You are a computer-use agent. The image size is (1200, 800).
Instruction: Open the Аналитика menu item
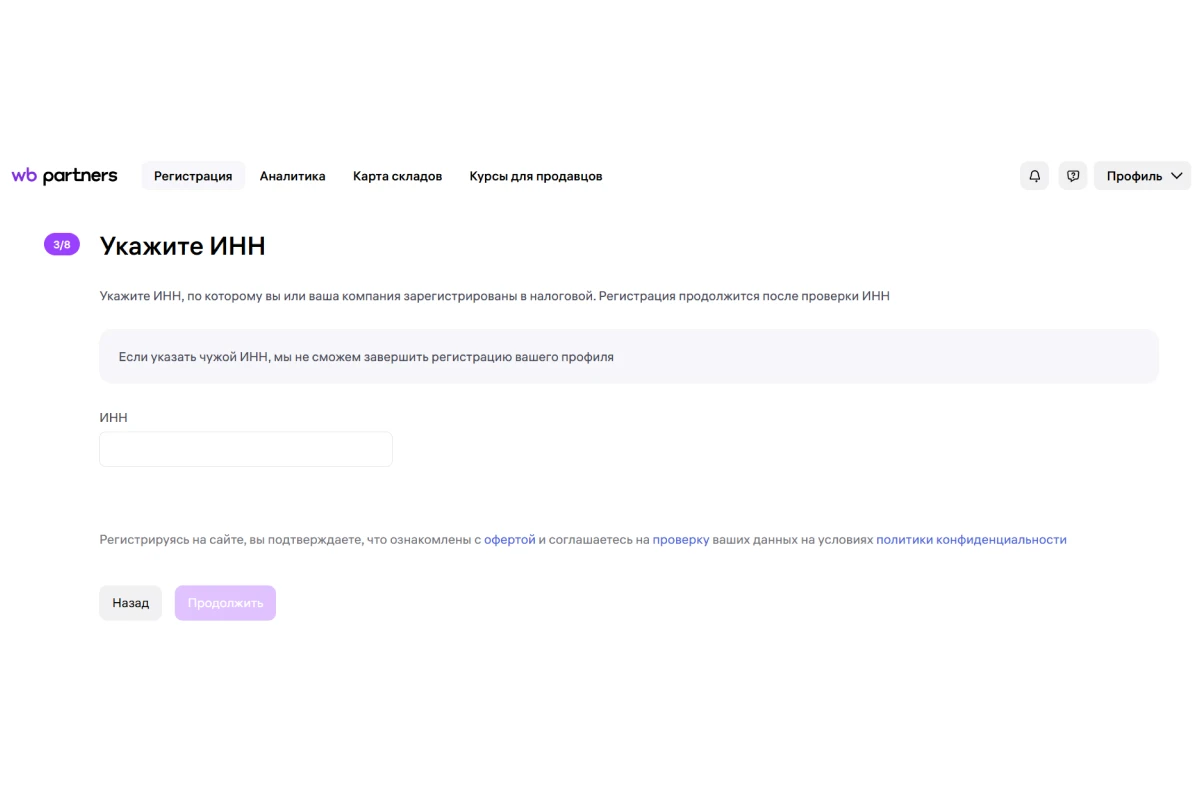point(292,176)
